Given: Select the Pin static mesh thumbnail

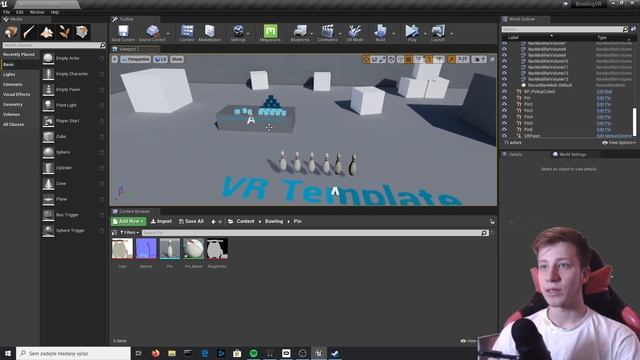Looking at the screenshot, I should tap(170, 249).
